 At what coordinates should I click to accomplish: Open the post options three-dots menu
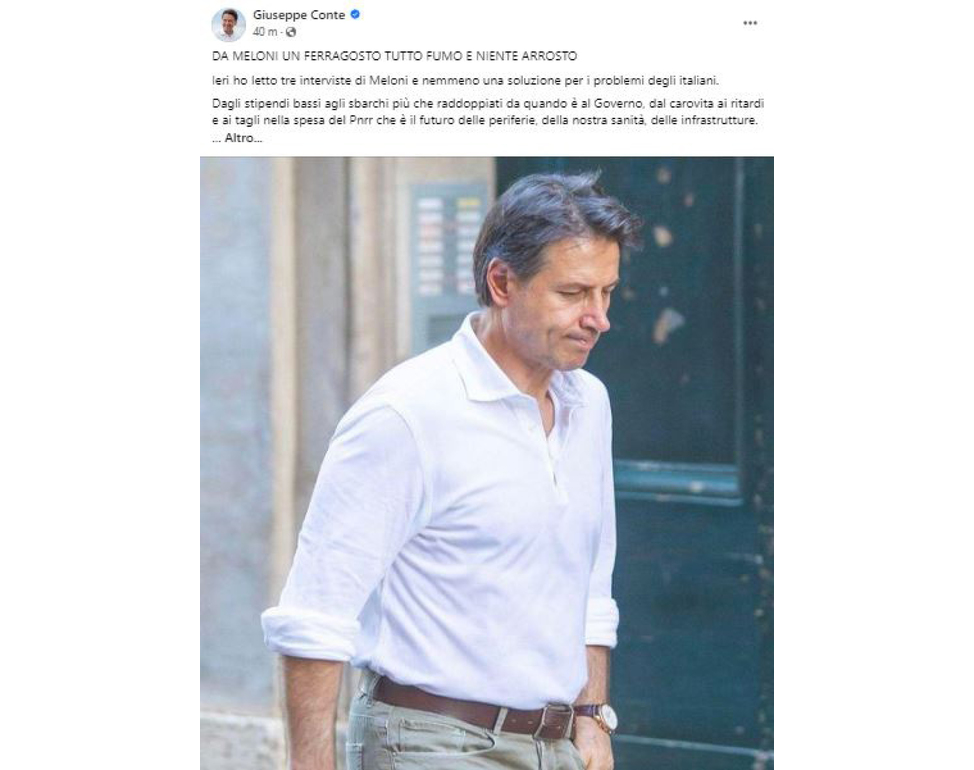(x=750, y=23)
